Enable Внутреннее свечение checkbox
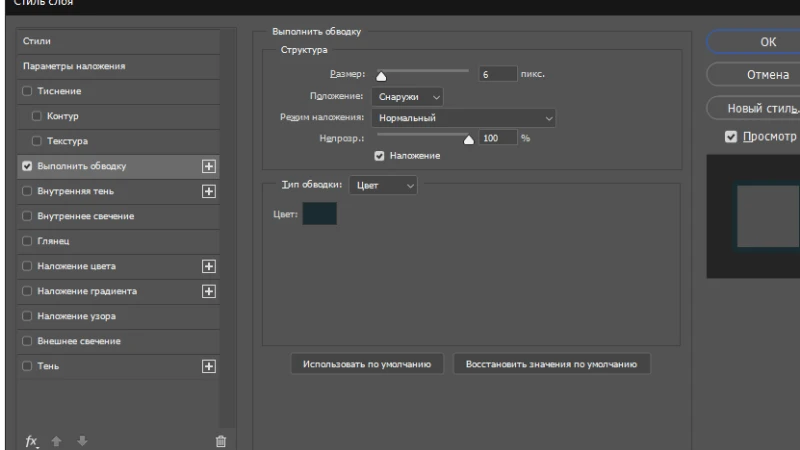Image resolution: width=800 pixels, height=450 pixels. [27, 216]
